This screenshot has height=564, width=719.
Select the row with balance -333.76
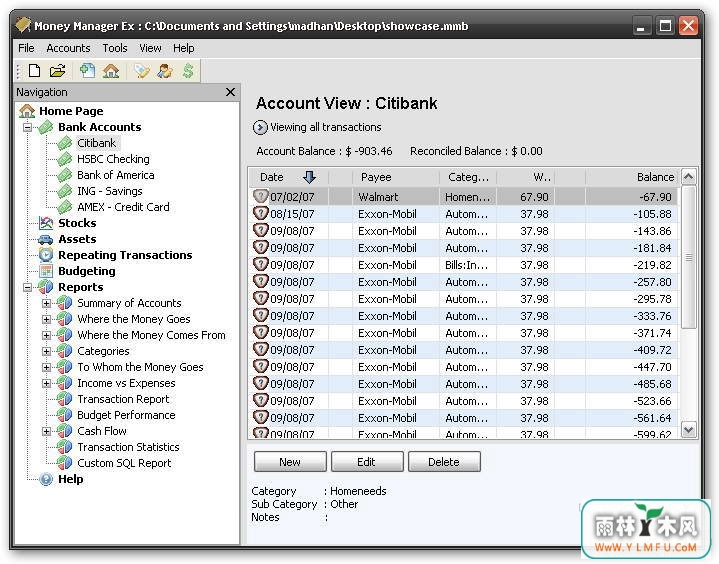pyautogui.click(x=464, y=315)
